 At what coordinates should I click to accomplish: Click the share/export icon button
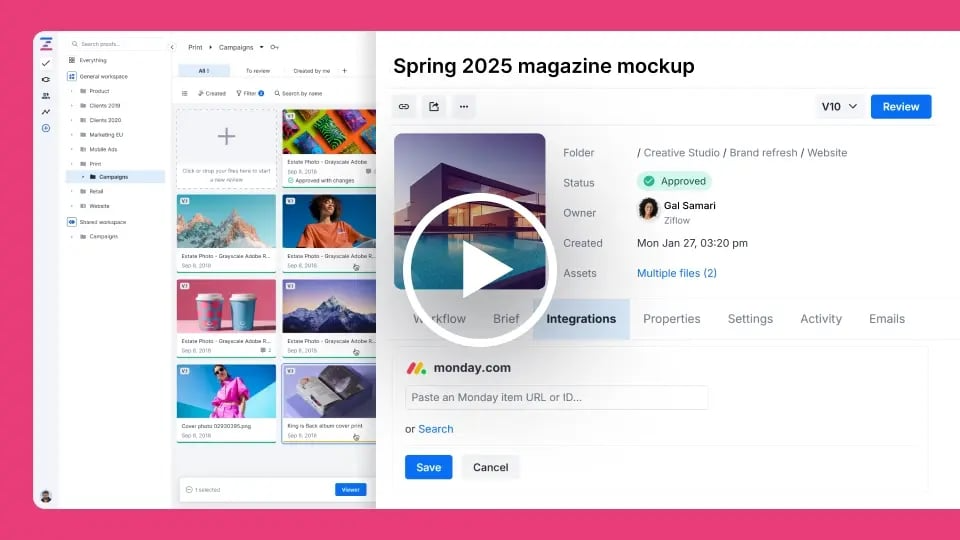(x=433, y=106)
